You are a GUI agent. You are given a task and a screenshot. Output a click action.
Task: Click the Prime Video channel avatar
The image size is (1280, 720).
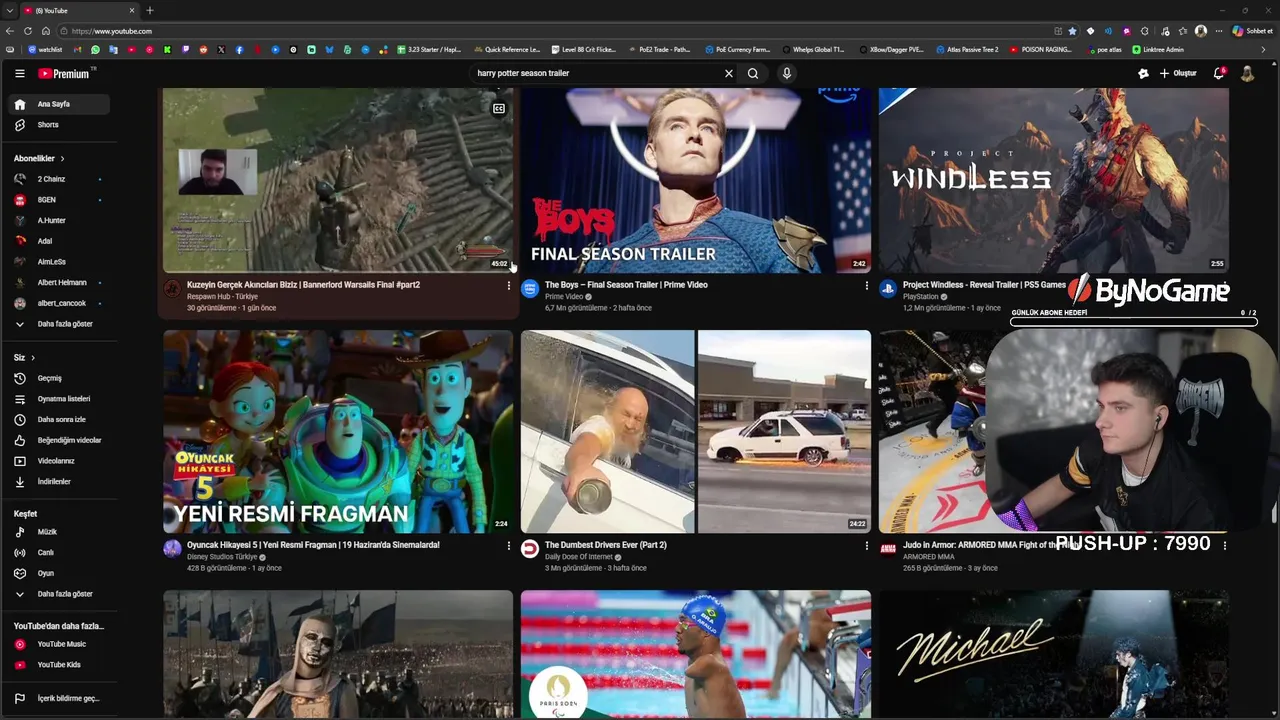coord(530,289)
